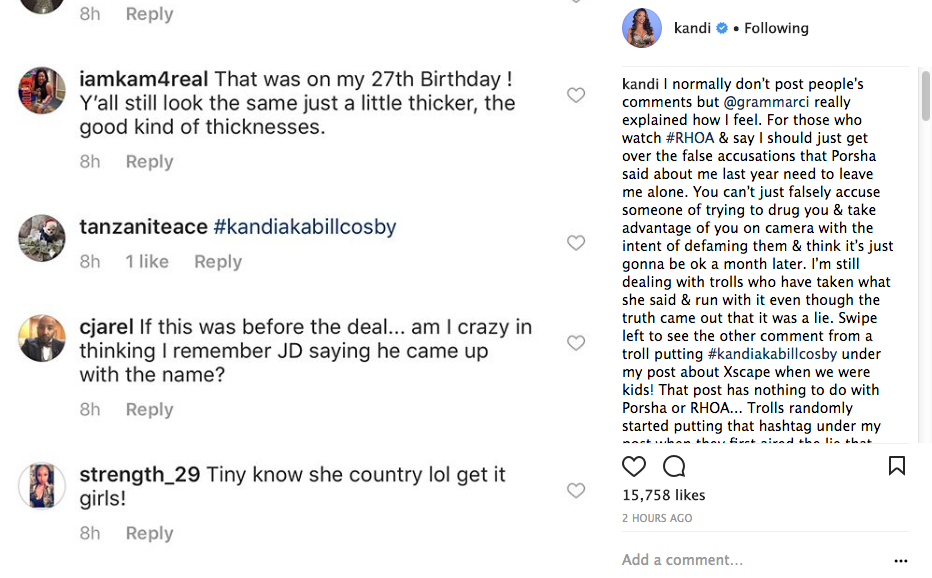Viewport: 932px width, 578px height.
Task: Like iamkam4real's comment
Action: click(576, 95)
